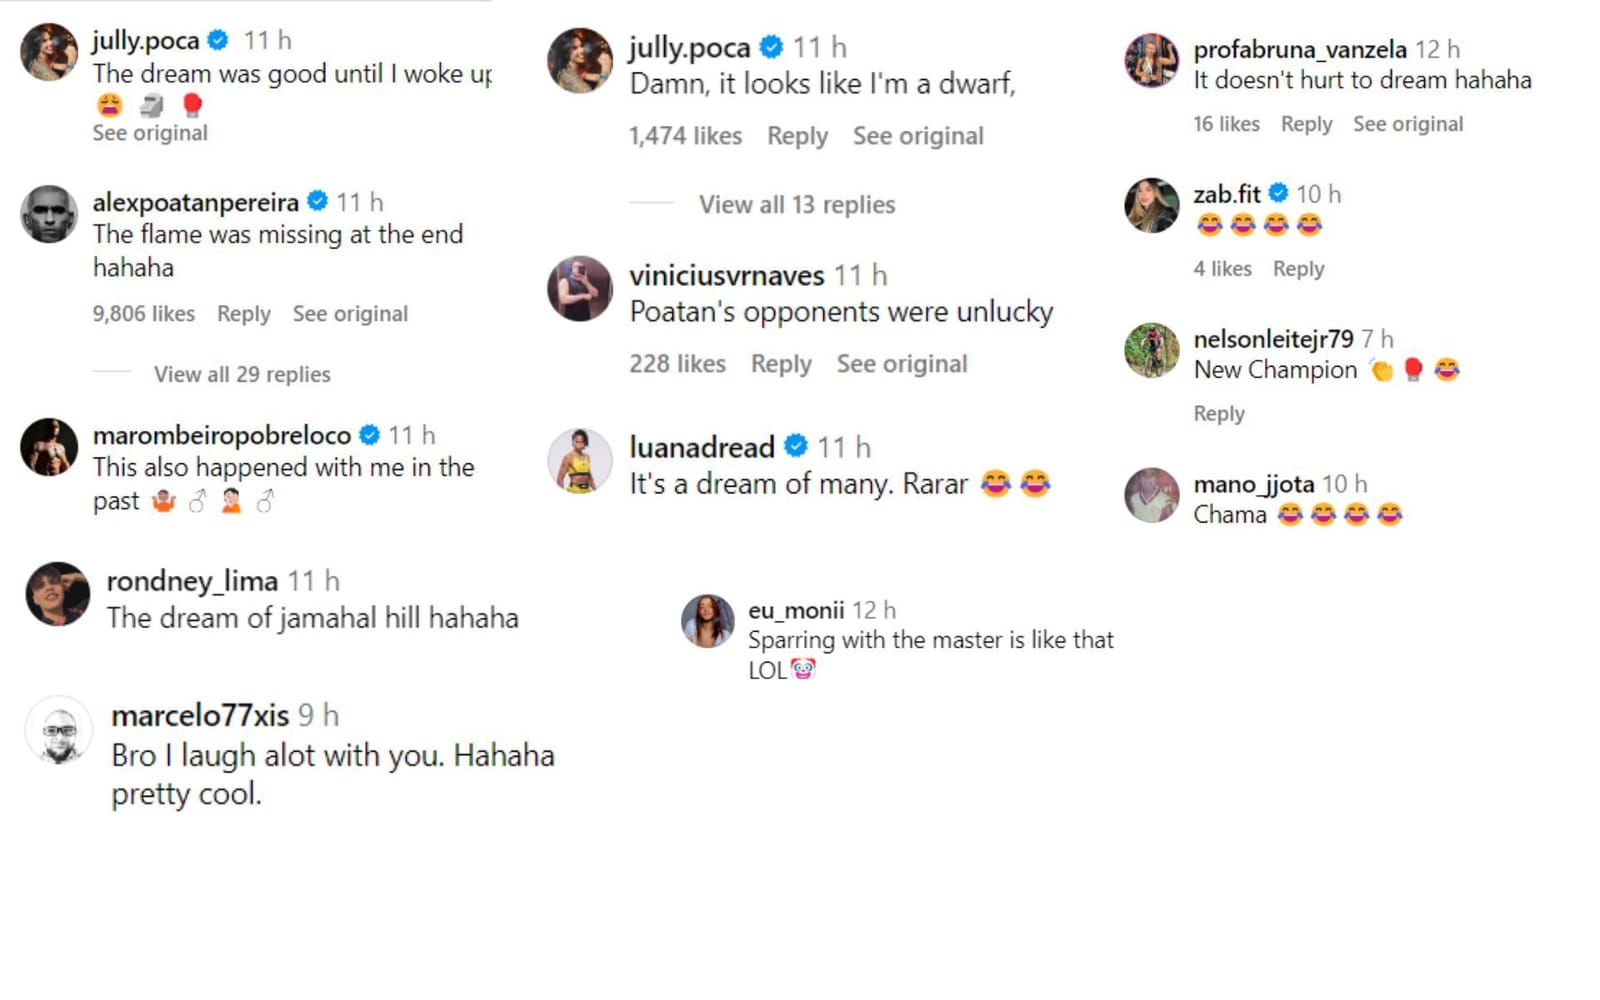The image size is (1600, 1000).
Task: Reply to nelsonleitejr79's New Champion comment
Action: pyautogui.click(x=1218, y=412)
